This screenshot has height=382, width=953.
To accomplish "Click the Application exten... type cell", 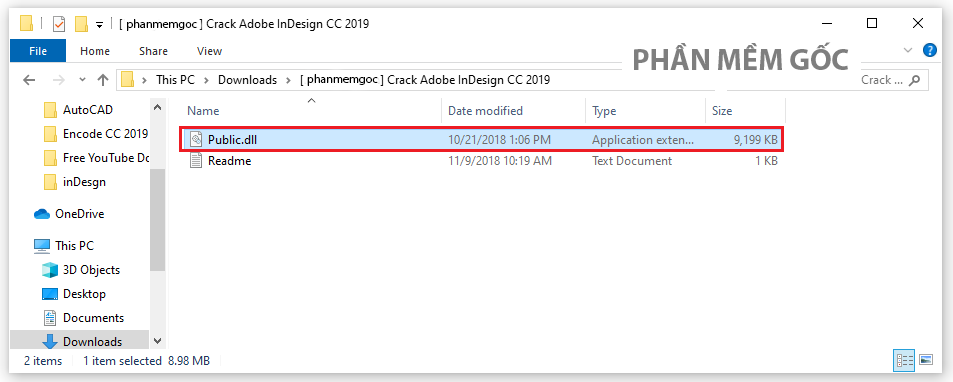I will [x=642, y=140].
